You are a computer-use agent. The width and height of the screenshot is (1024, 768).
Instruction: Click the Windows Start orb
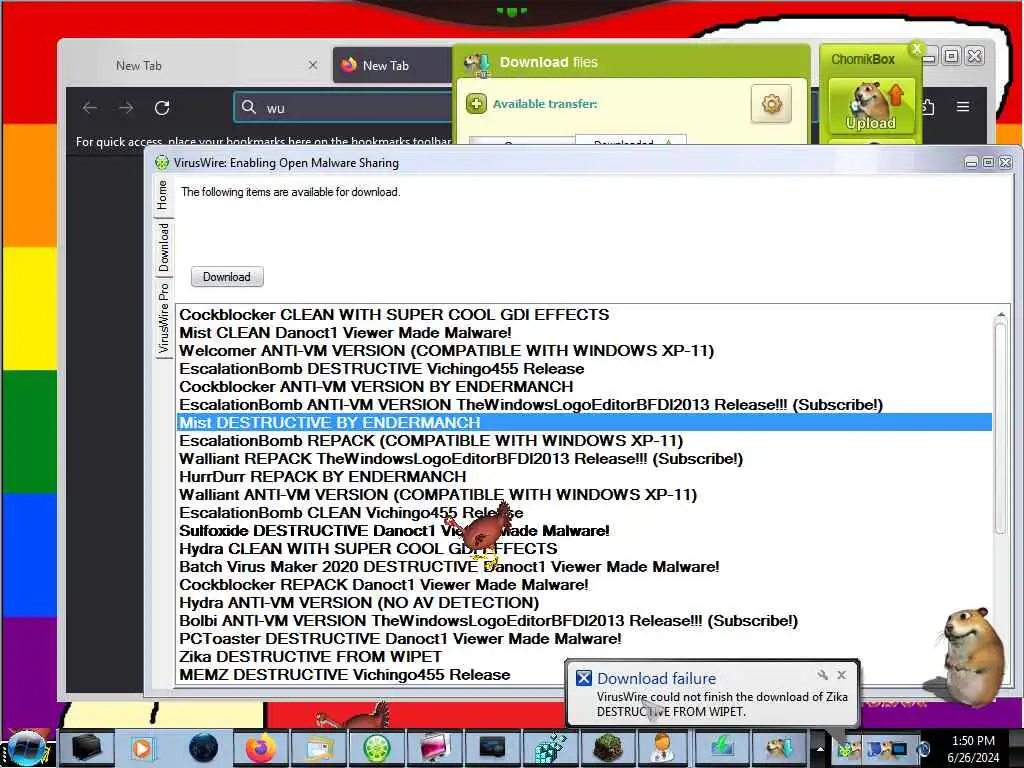(x=26, y=748)
